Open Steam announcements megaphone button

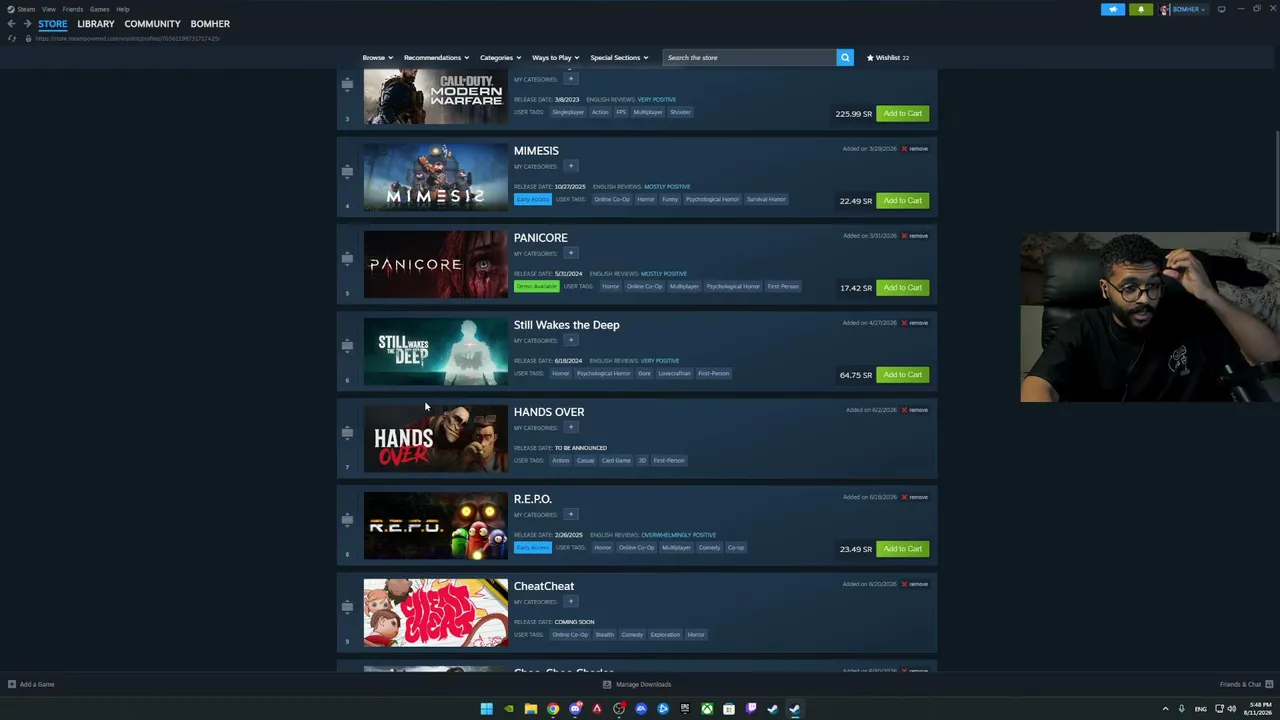[x=1113, y=9]
